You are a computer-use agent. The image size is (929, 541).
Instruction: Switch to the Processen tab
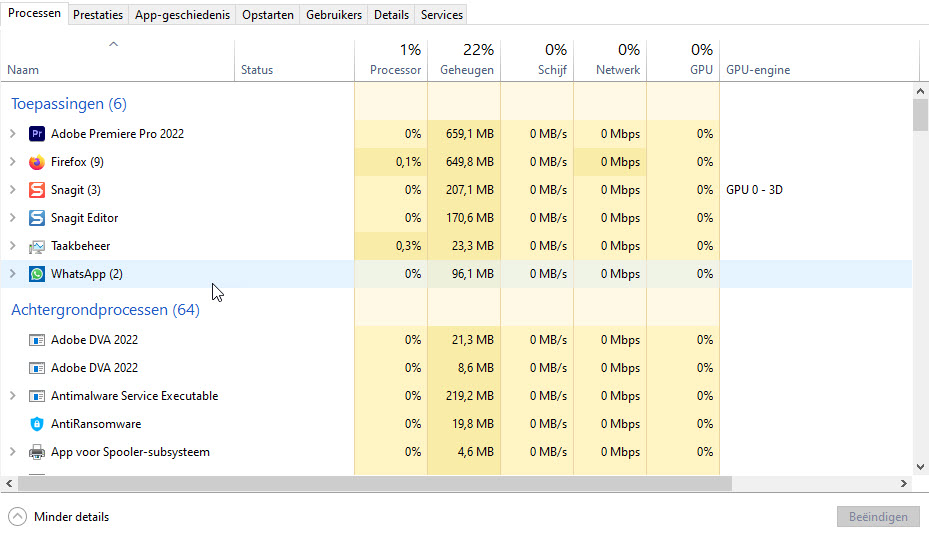34,13
